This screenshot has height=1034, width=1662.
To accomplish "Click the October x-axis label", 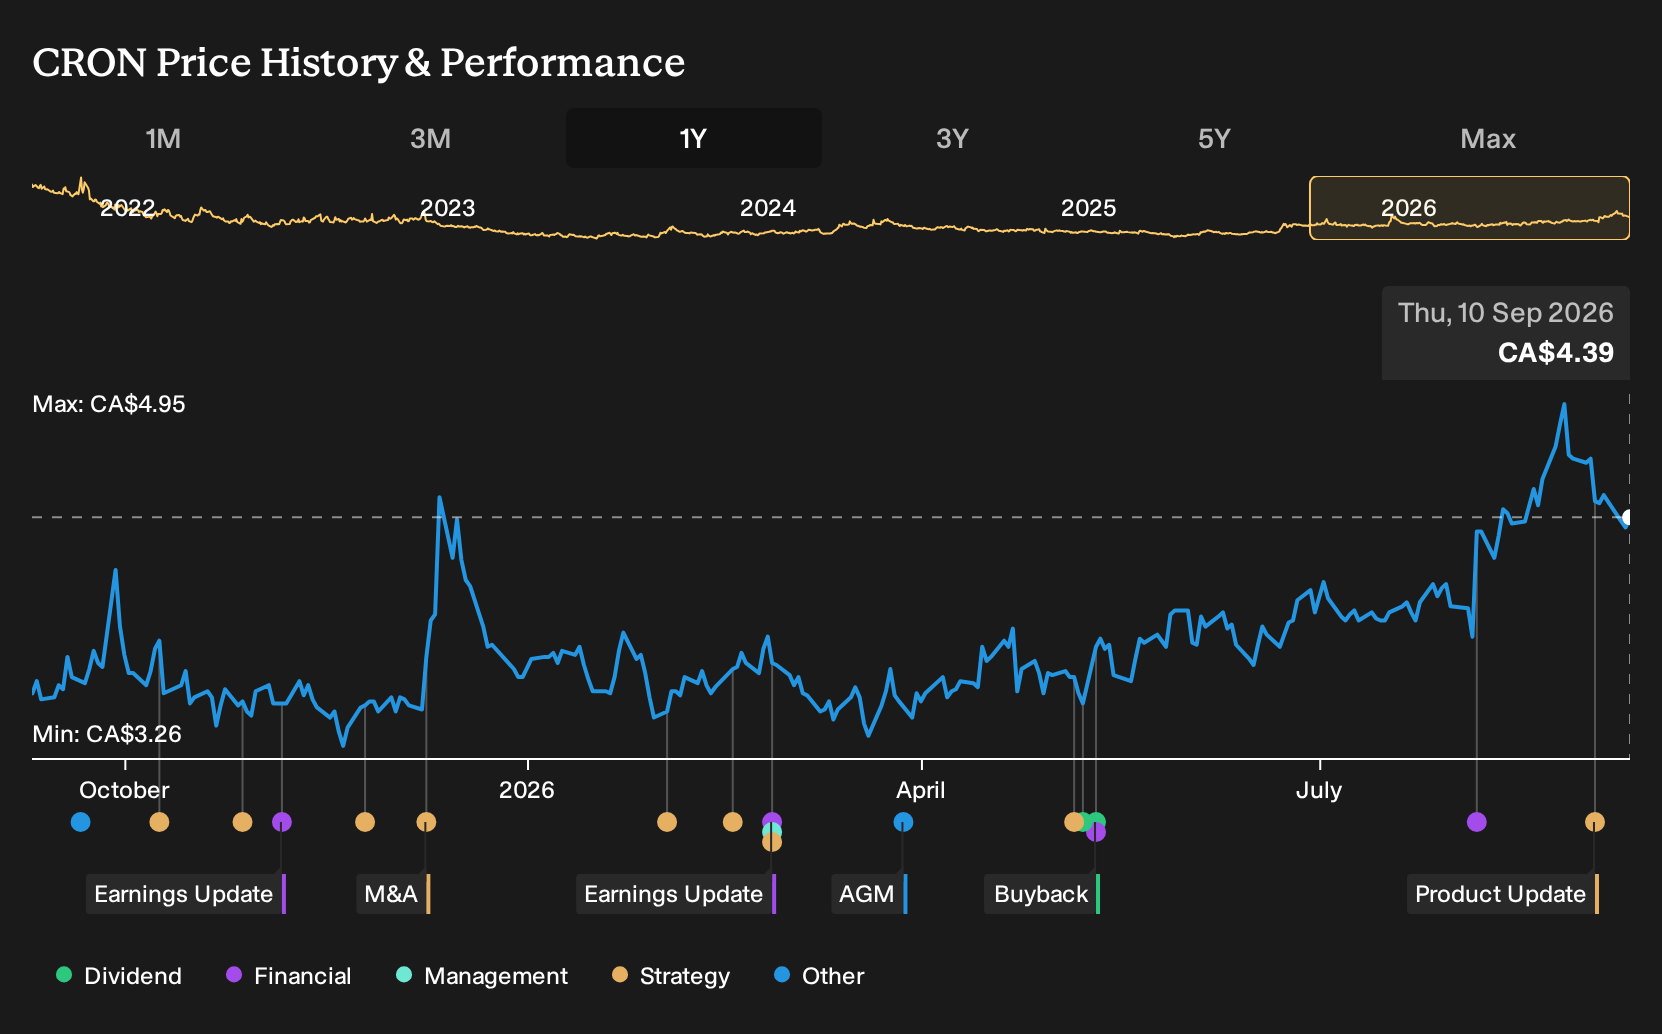I will coord(125,790).
